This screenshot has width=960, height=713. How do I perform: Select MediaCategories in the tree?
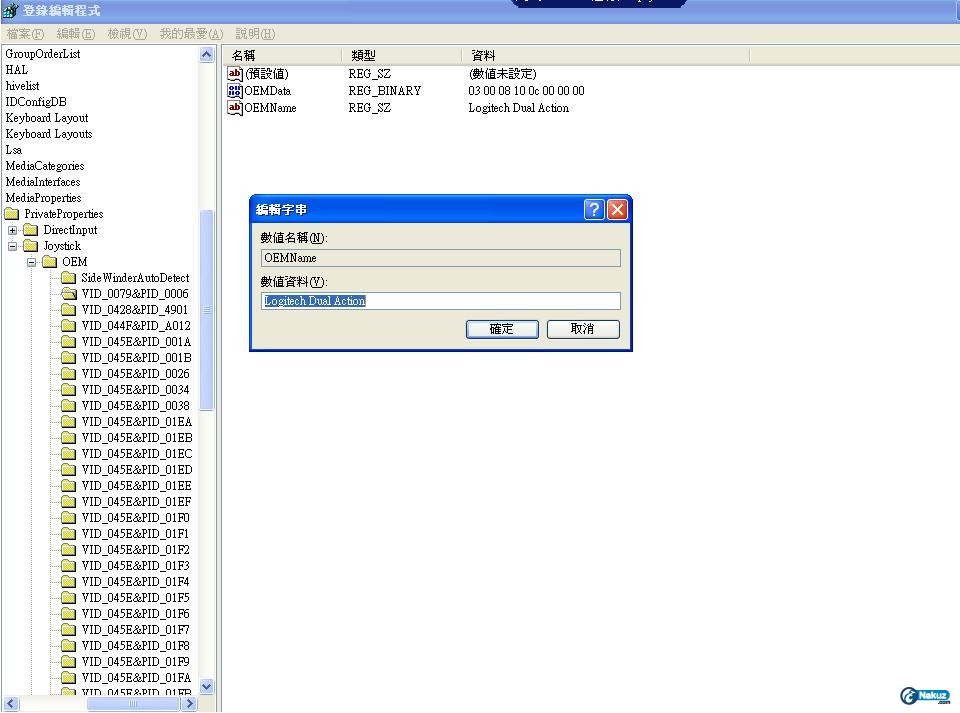coord(45,166)
